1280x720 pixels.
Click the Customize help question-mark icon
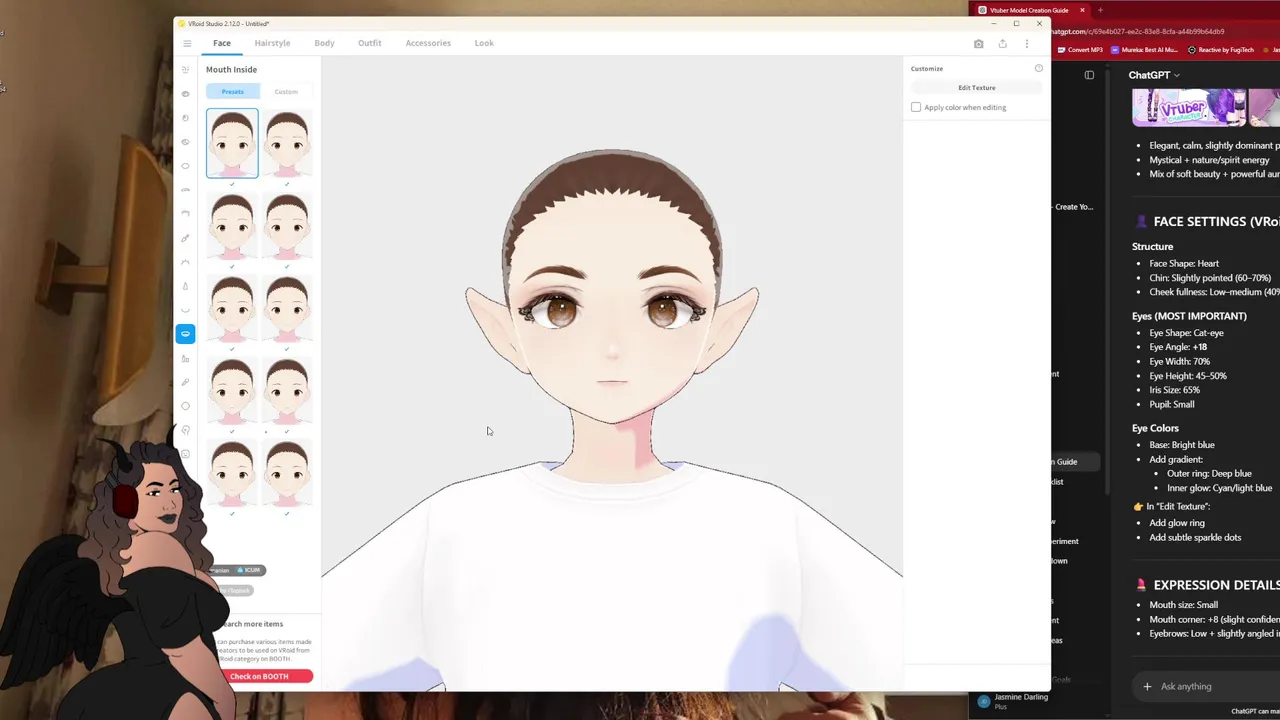1038,68
